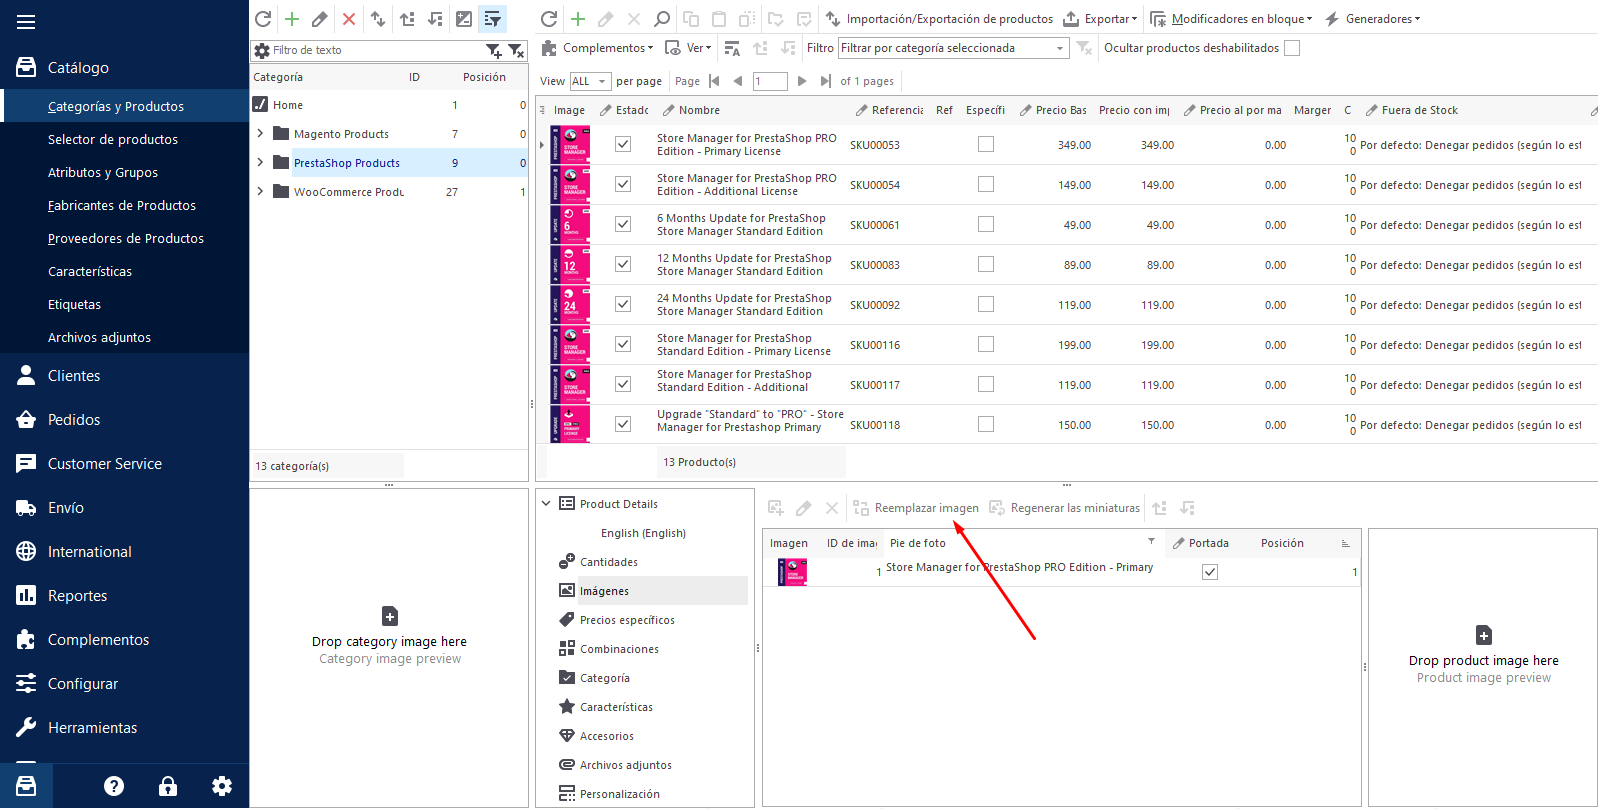Clear the category text filter funnel icon
The width and height of the screenshot is (1598, 809).
pos(516,50)
